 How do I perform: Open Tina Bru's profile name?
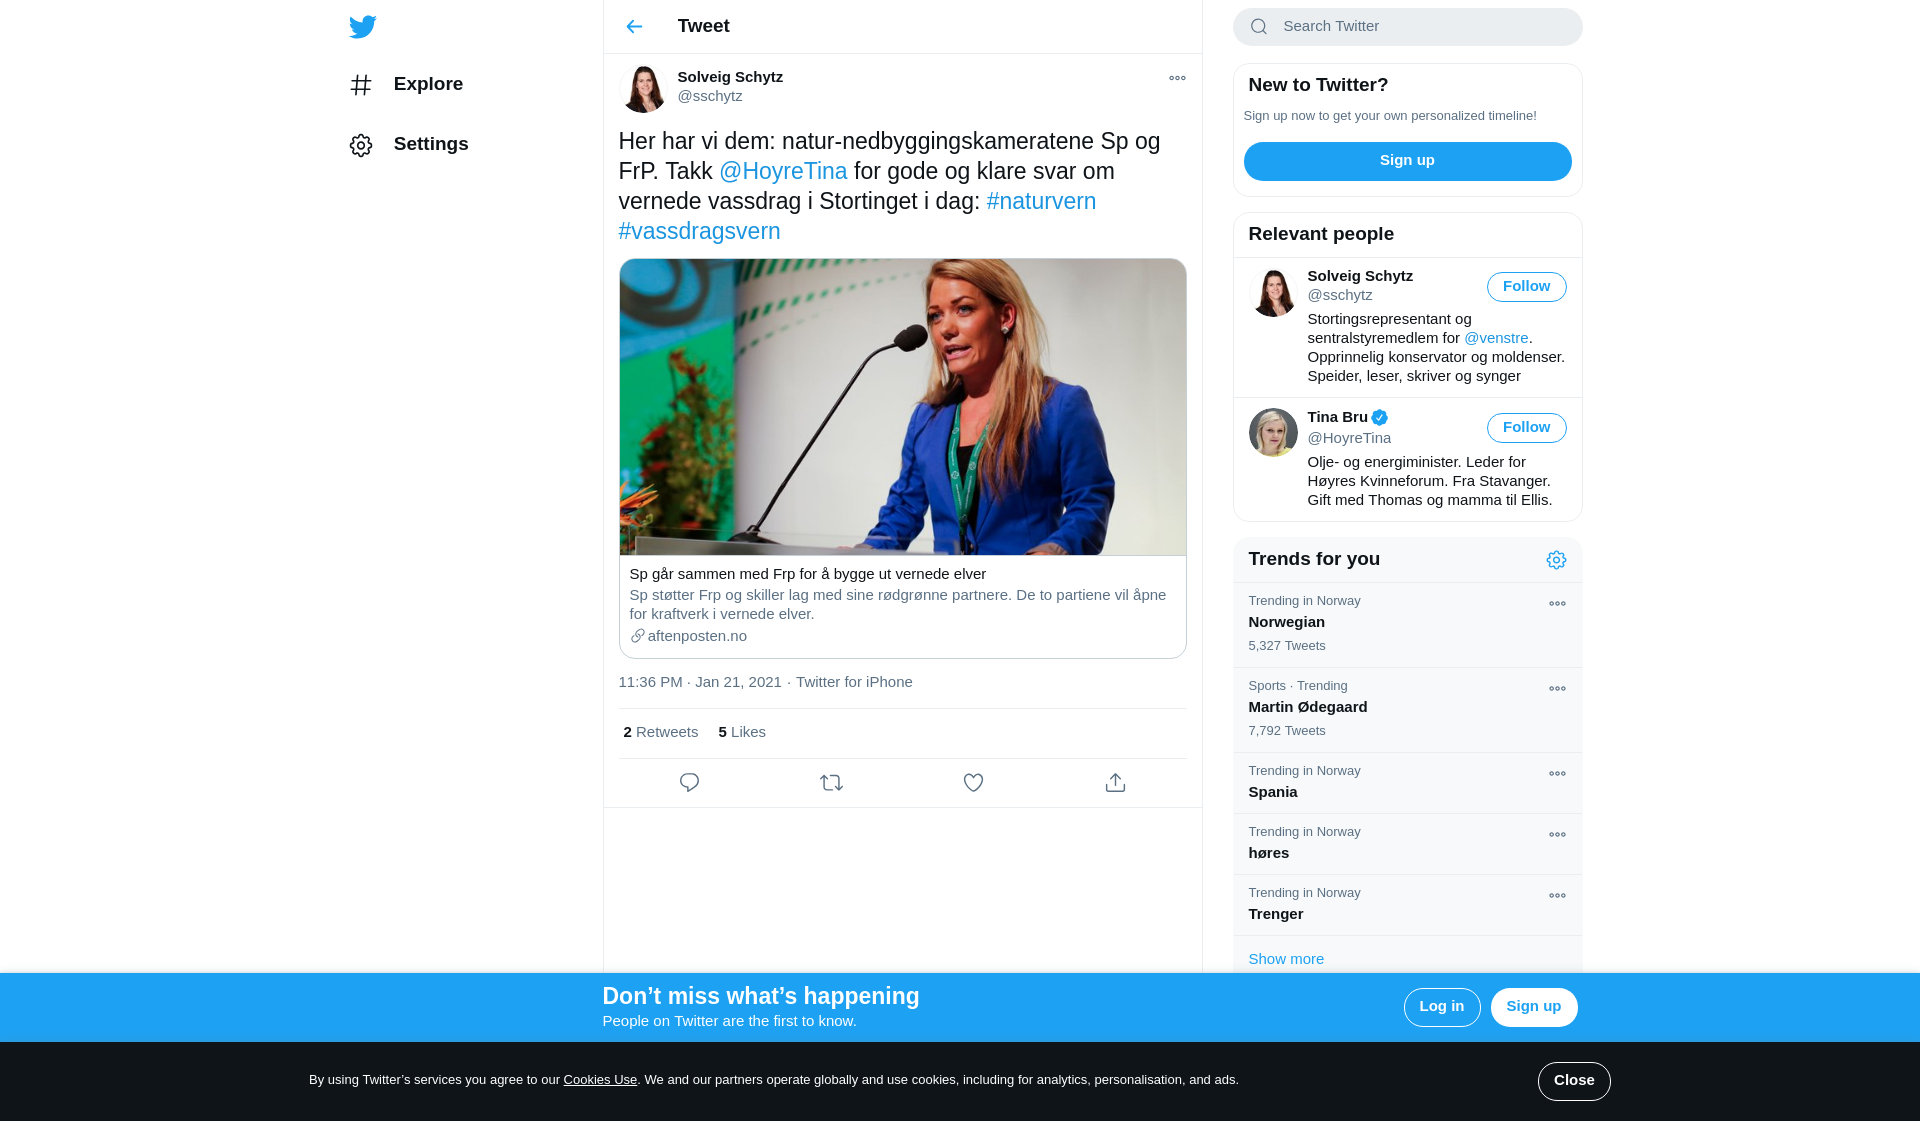(1337, 417)
